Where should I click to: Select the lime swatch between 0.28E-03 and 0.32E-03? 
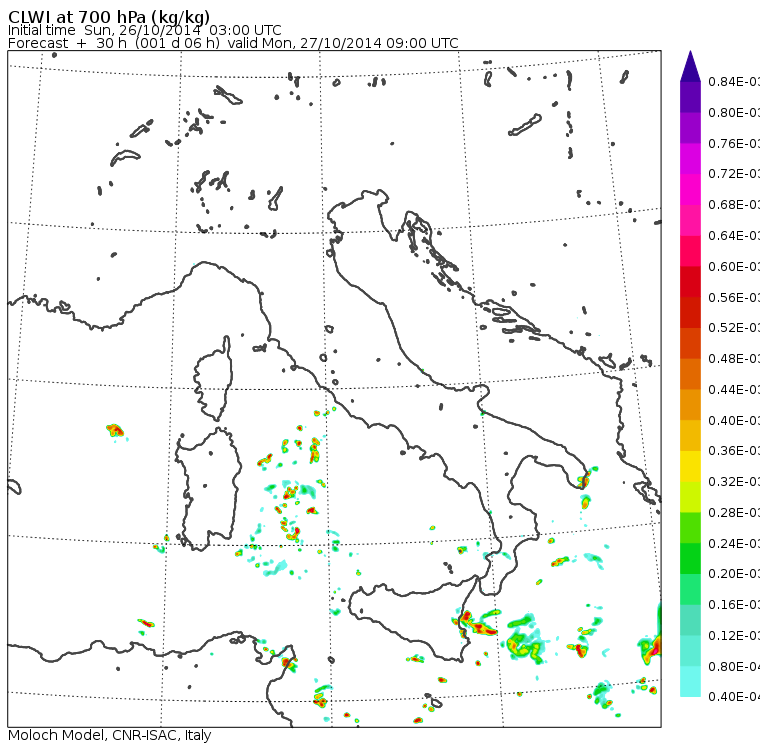[690, 497]
